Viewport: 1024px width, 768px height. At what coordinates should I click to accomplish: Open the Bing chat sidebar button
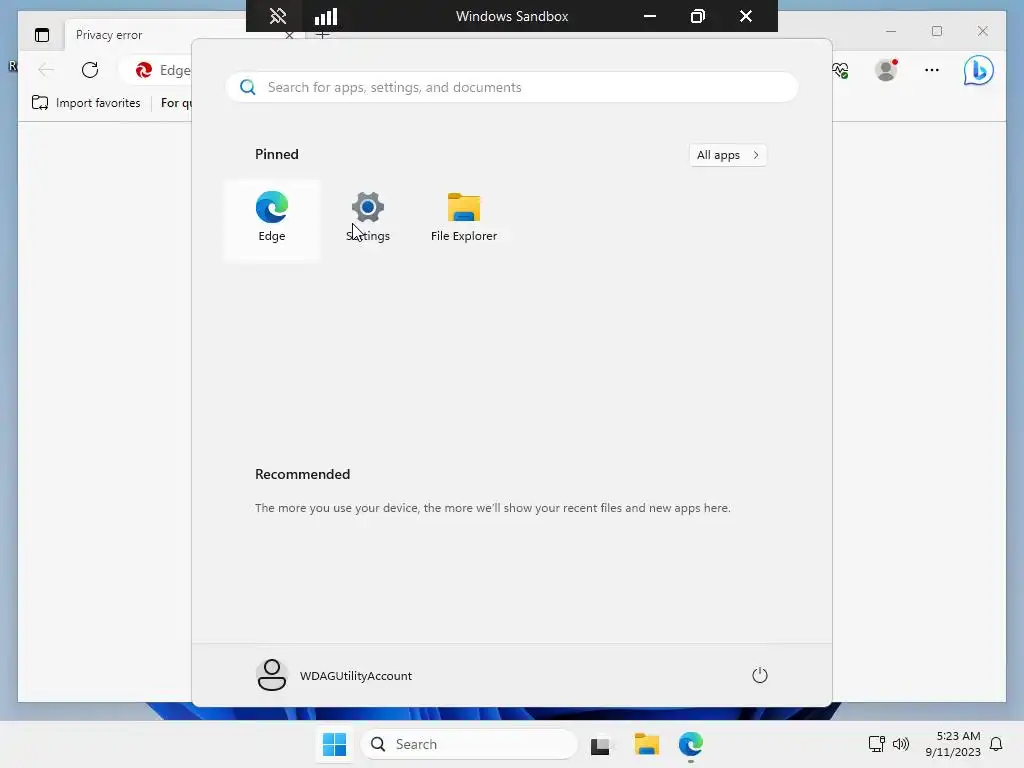(978, 71)
